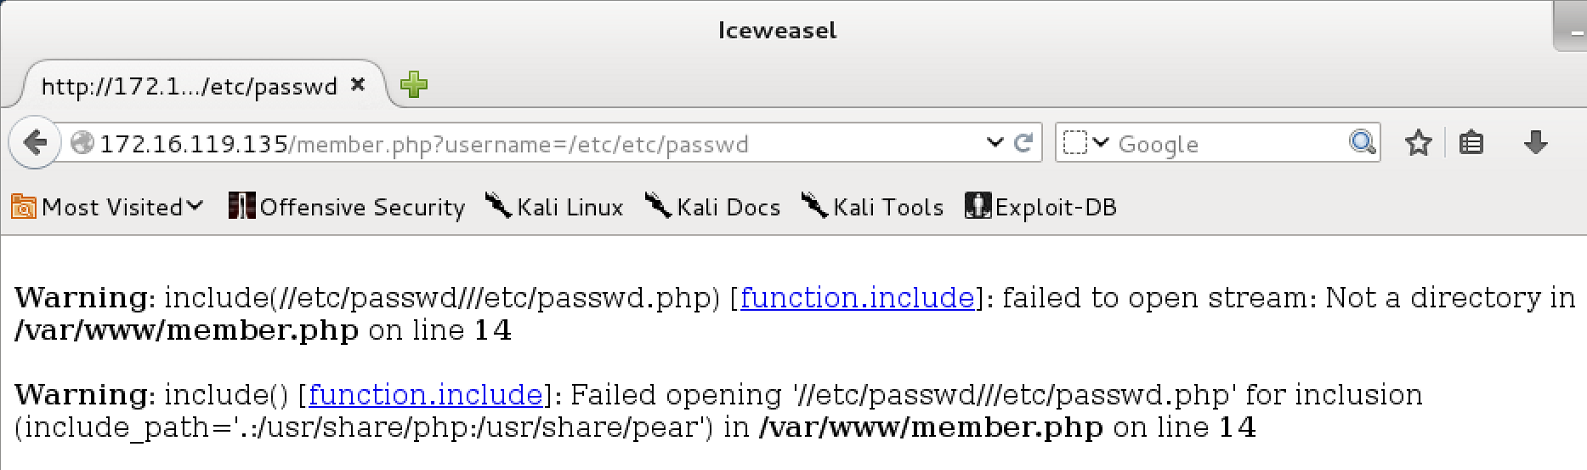Click into the Google search field
1587x470 pixels.
click(x=1229, y=143)
